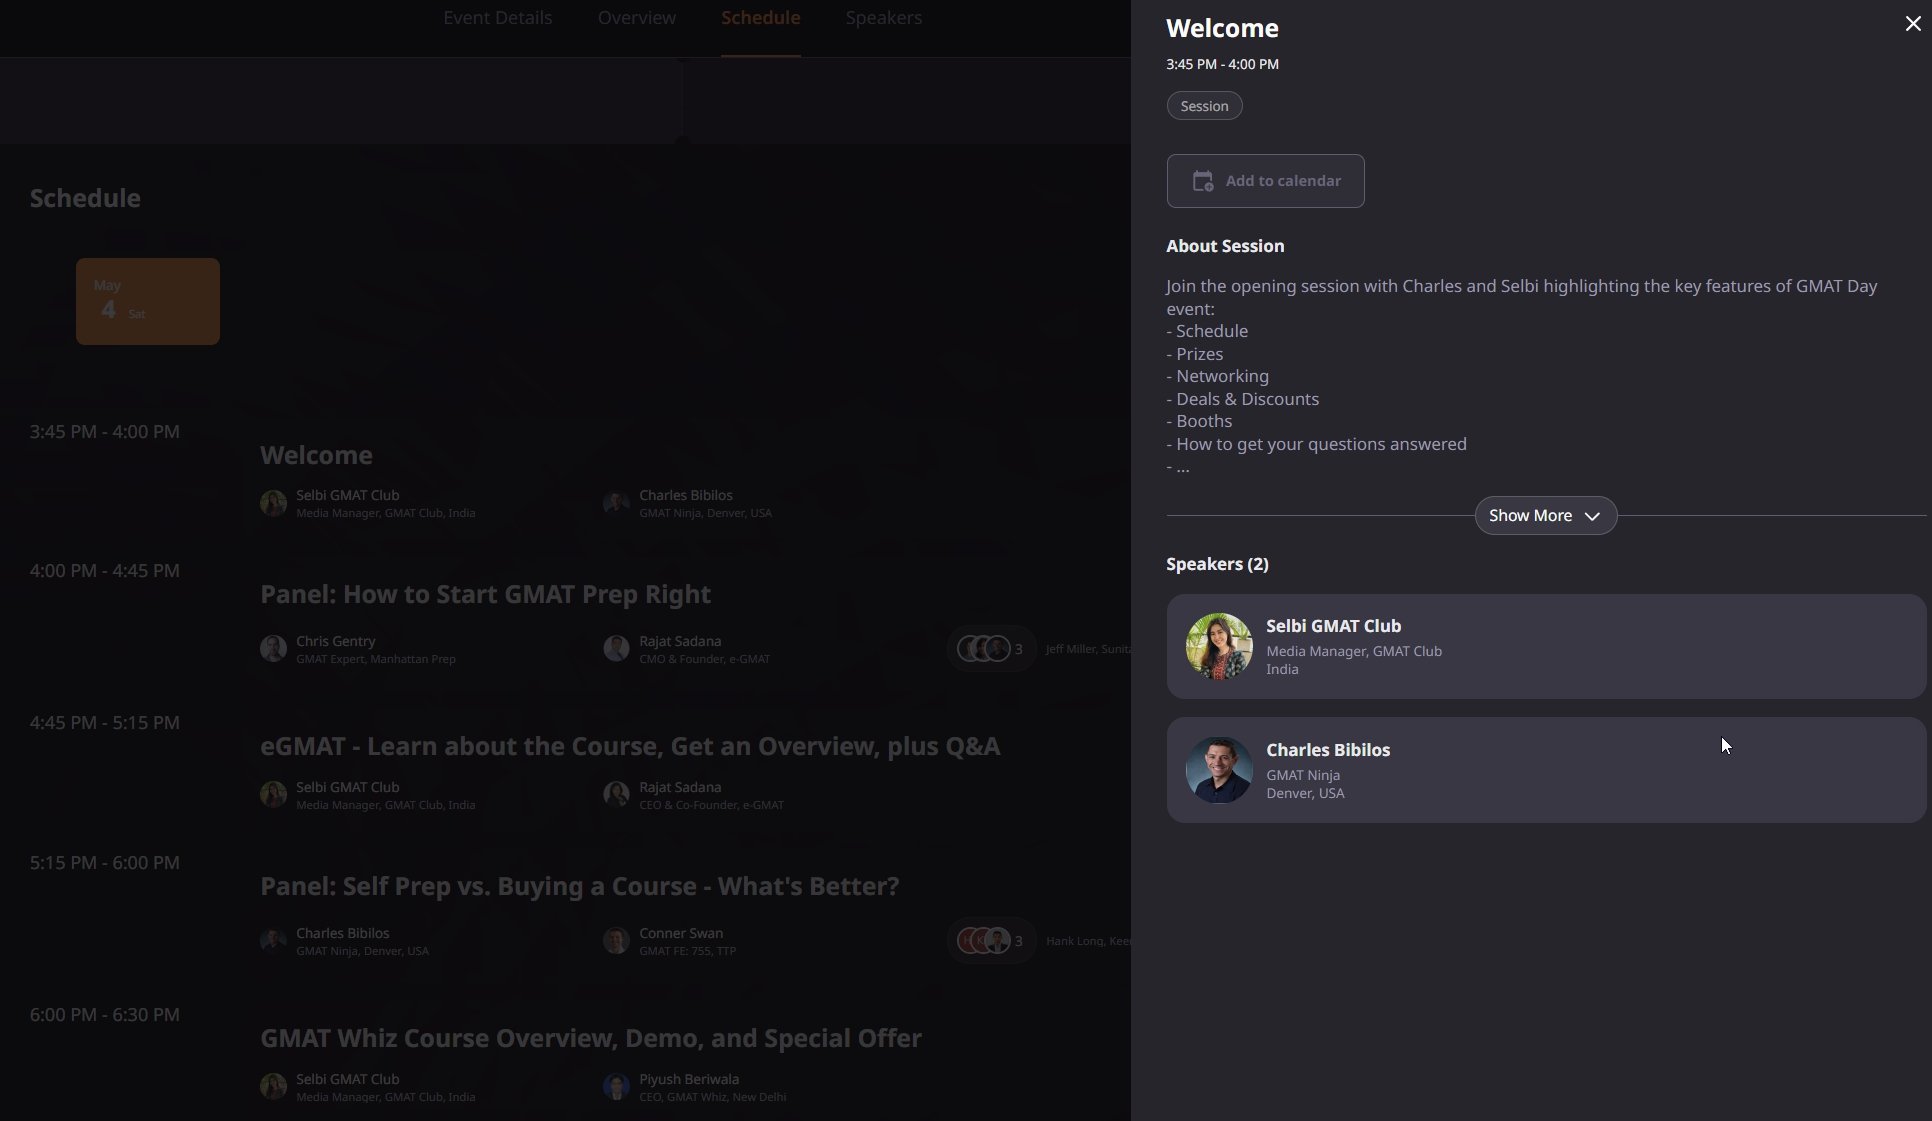Switch to the Event Details tab
The height and width of the screenshot is (1121, 1932).
(497, 18)
